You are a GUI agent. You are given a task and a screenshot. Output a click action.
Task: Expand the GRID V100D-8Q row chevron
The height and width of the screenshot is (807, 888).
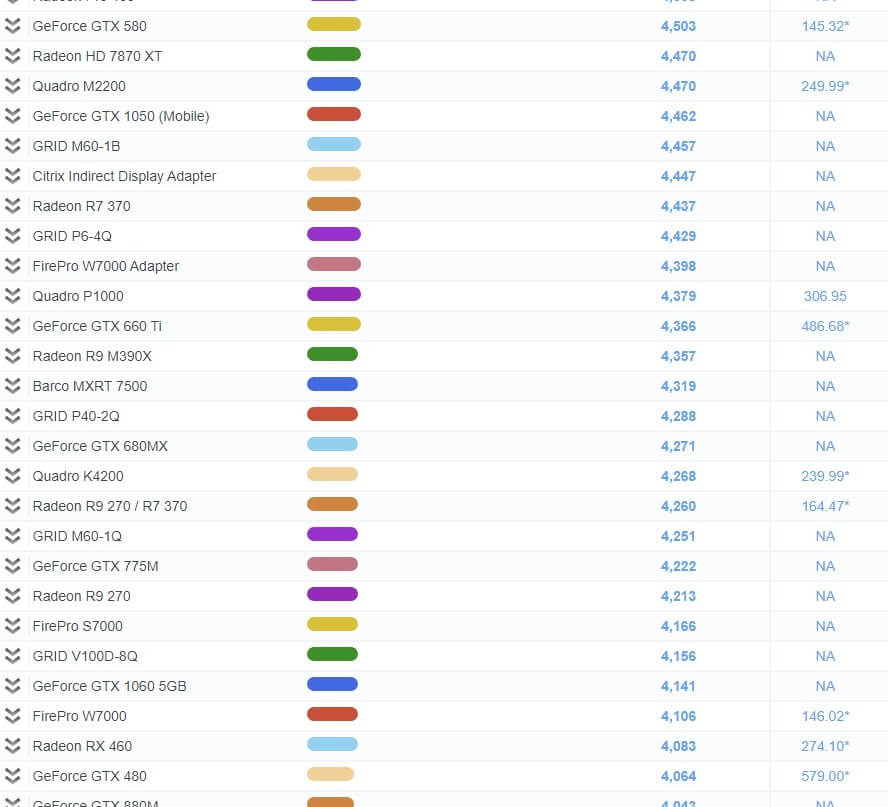(x=12, y=656)
